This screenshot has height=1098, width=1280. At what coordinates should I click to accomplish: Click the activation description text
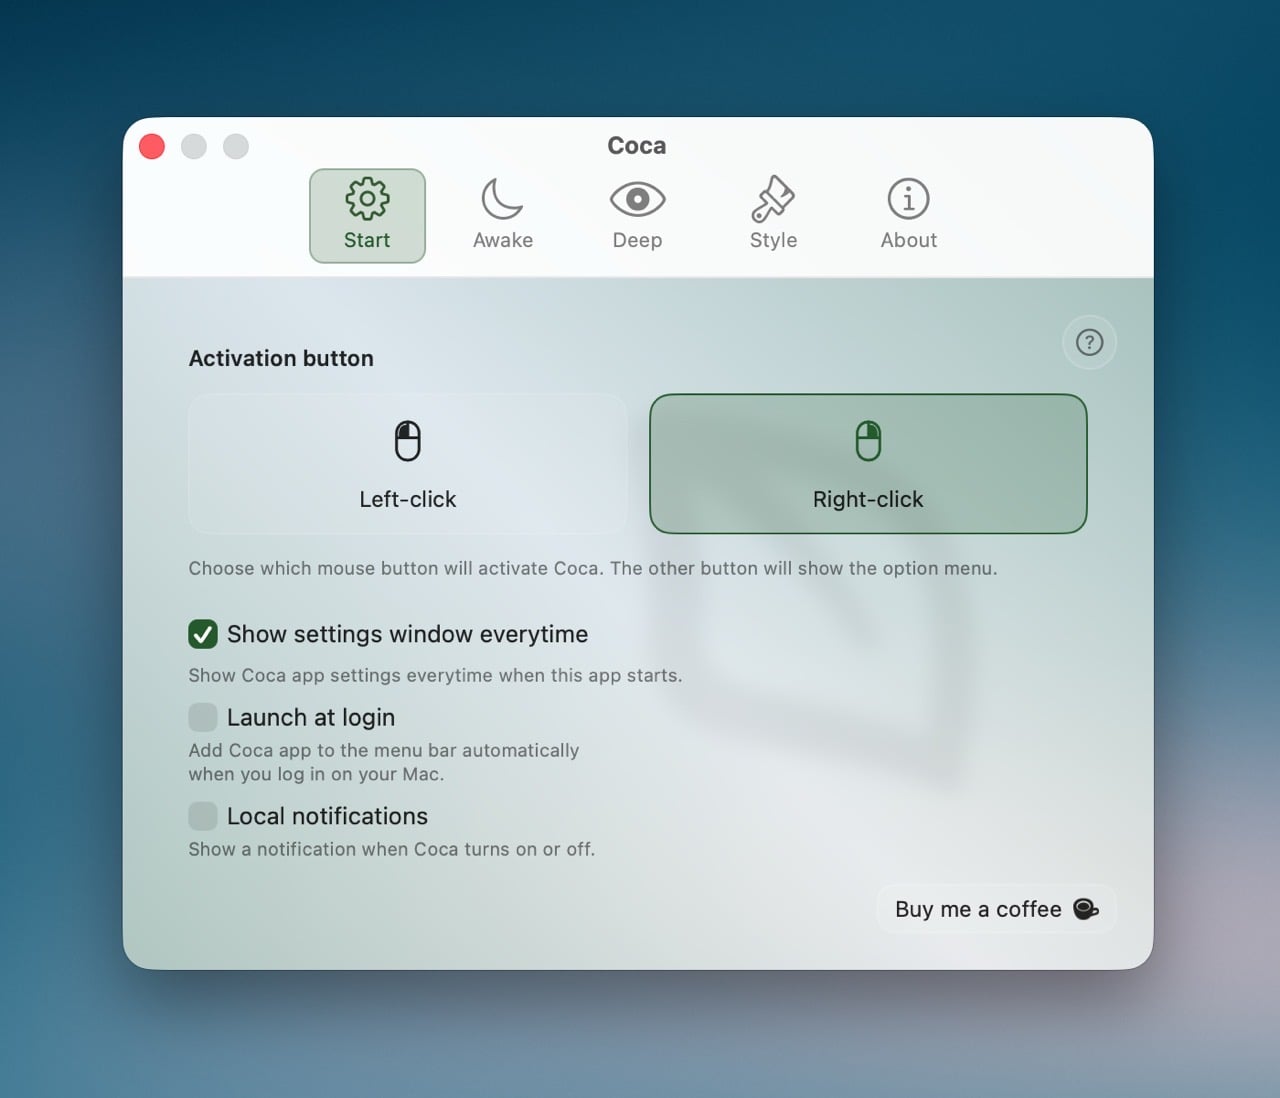593,568
